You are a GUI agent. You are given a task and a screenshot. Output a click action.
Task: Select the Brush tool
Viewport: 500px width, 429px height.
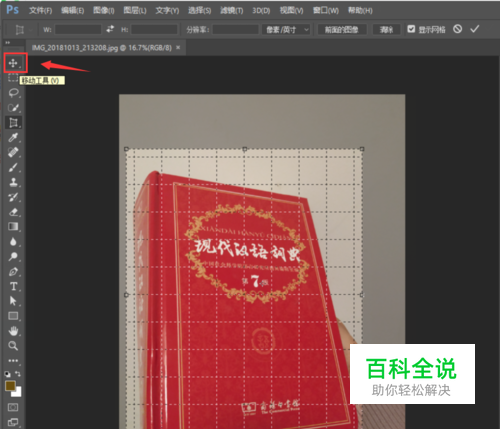[13, 167]
